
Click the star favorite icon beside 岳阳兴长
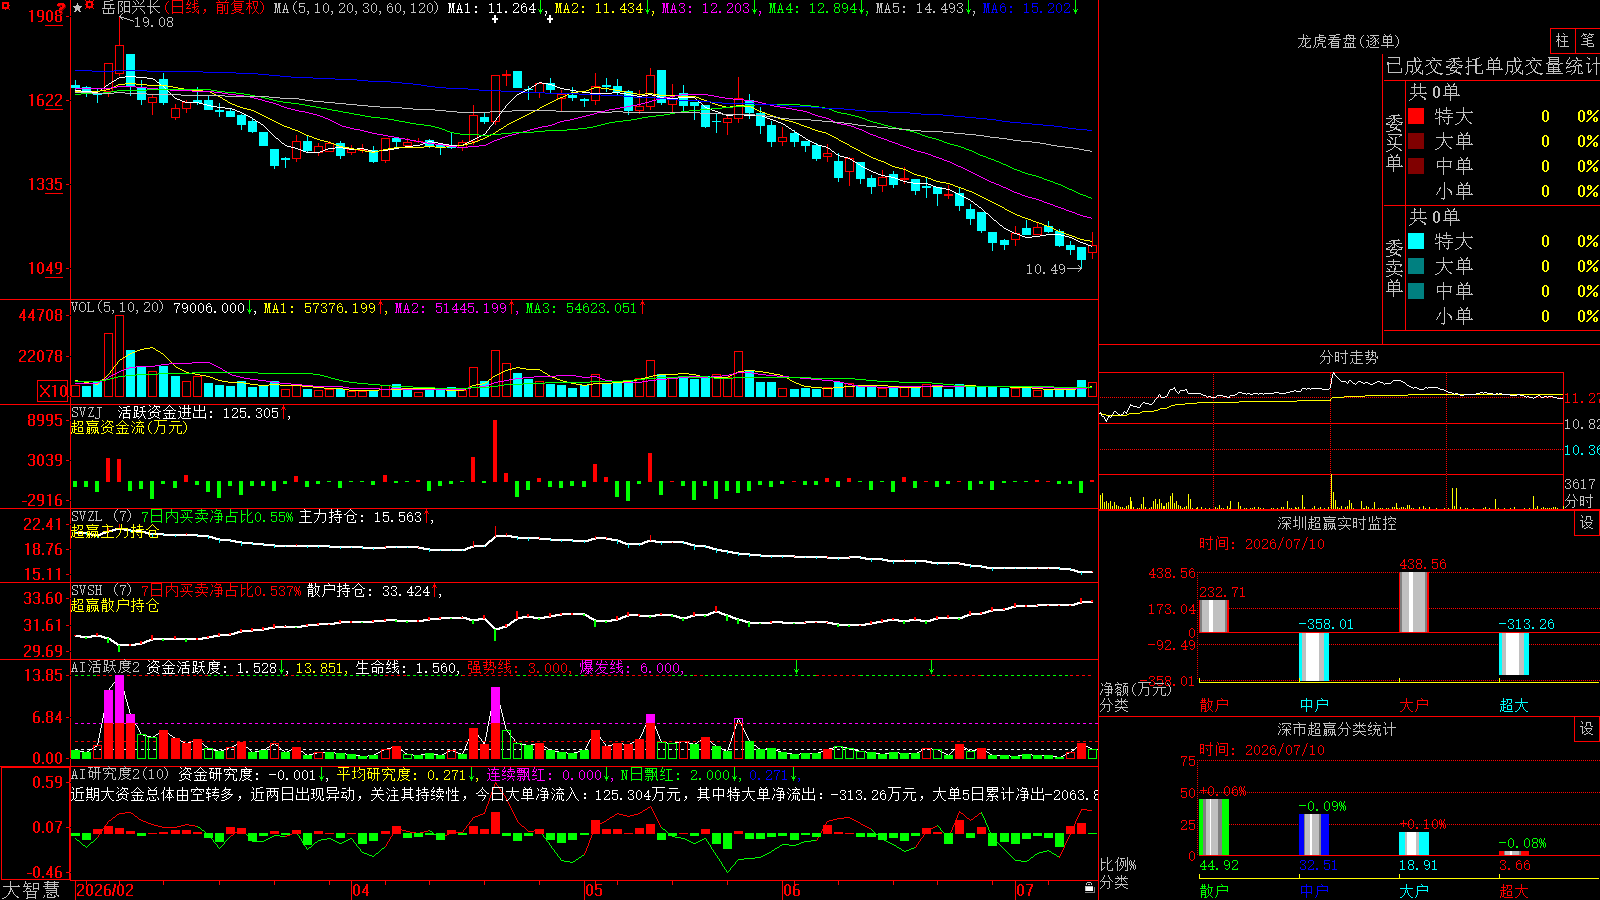pos(77,8)
